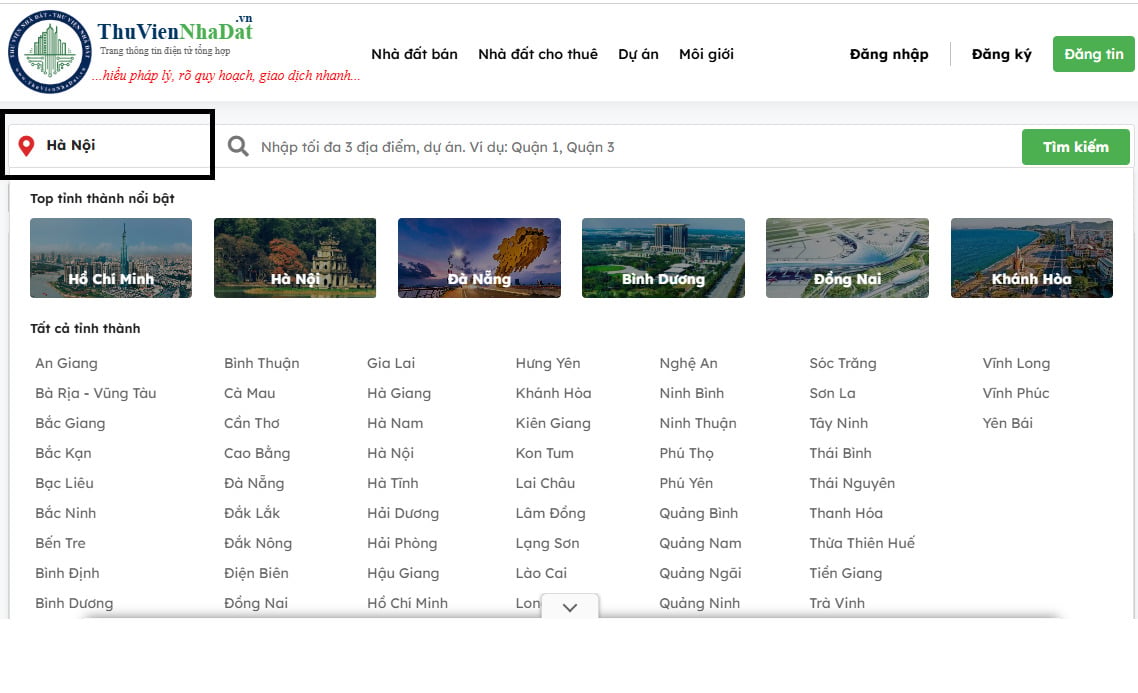
Task: Pick the Đồng Nai featured thumbnail
Action: (847, 258)
